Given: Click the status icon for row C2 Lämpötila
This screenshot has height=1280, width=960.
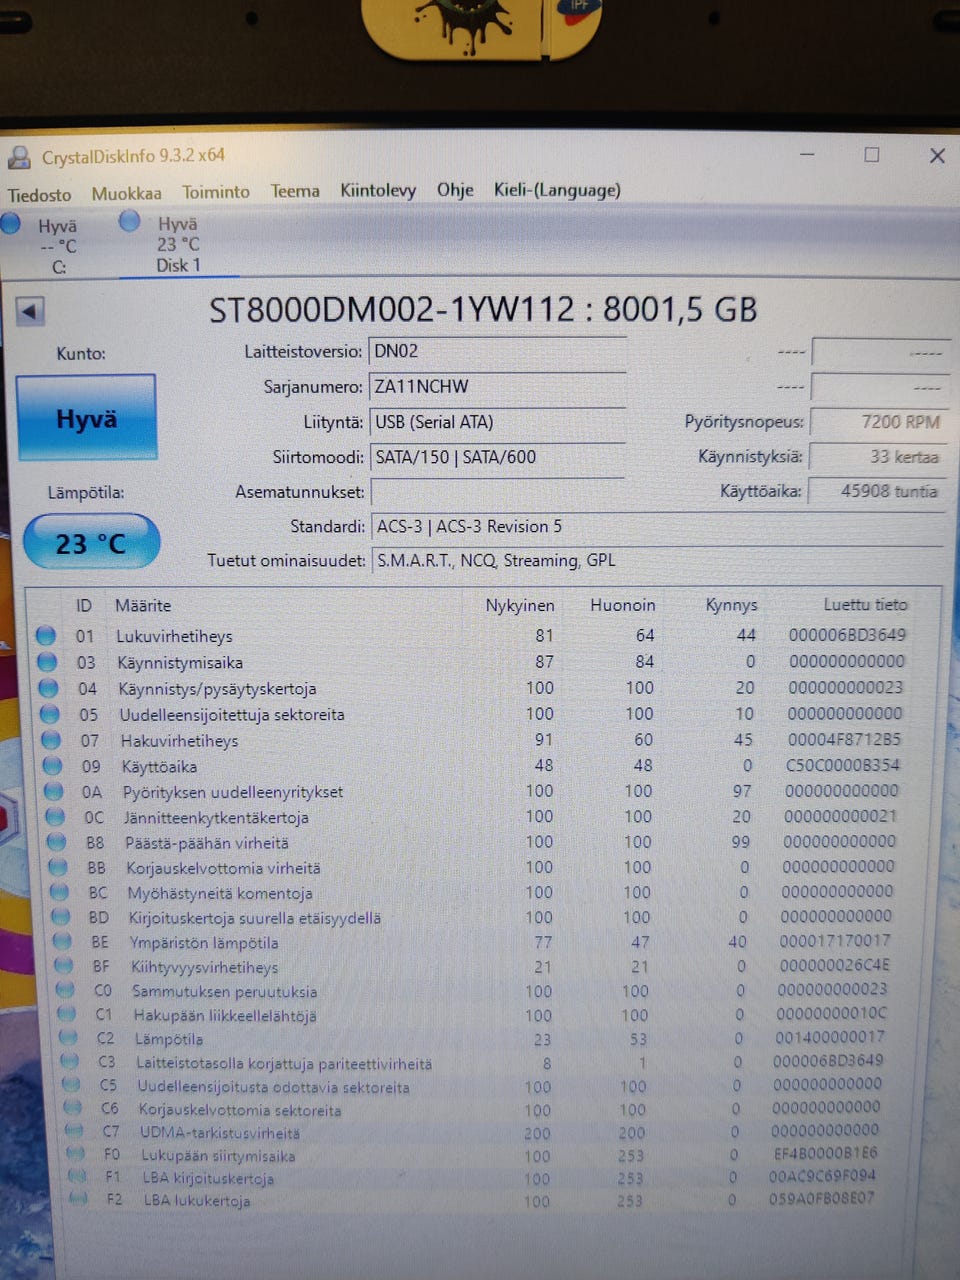Looking at the screenshot, I should coord(69,1038).
